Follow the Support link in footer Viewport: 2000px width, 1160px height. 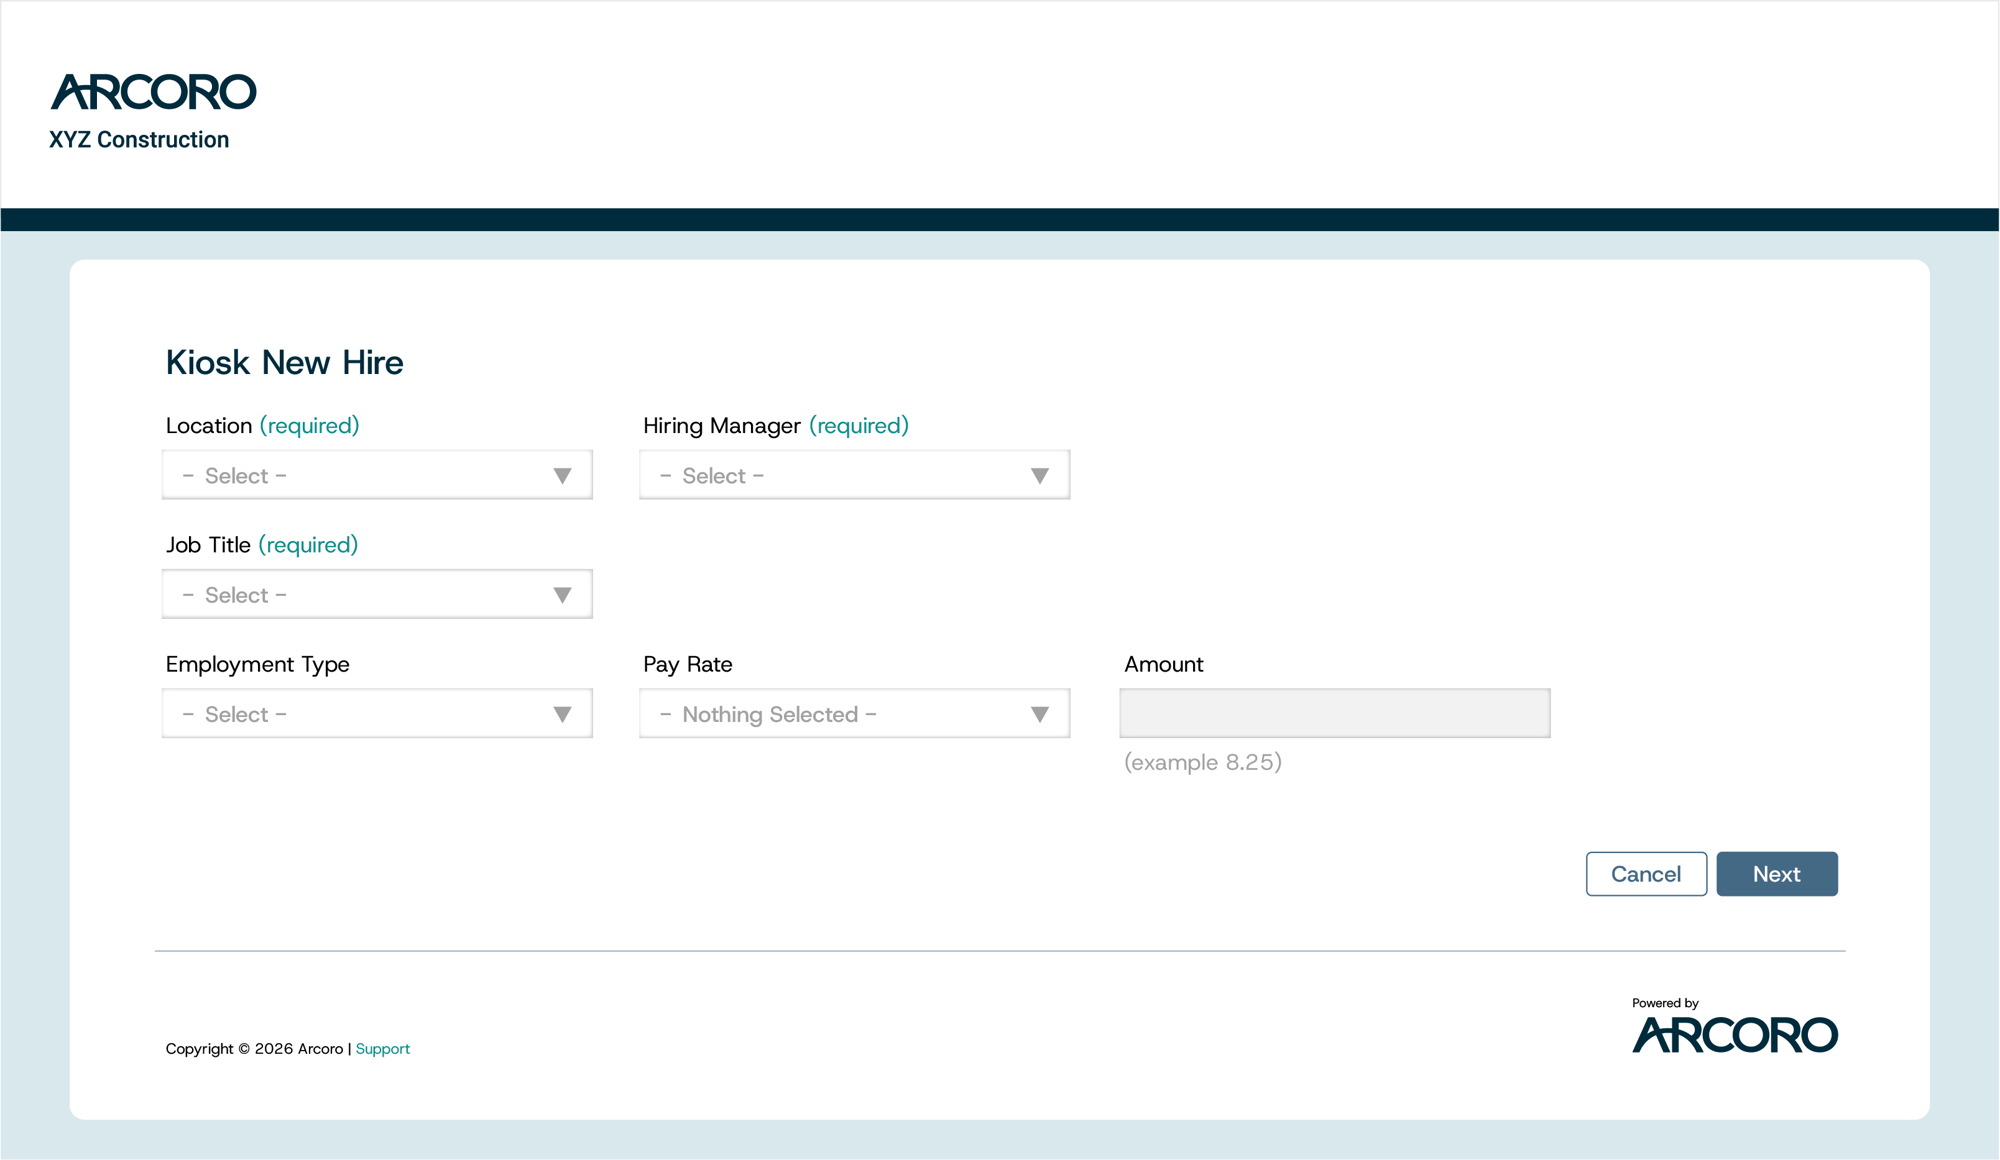point(383,1049)
